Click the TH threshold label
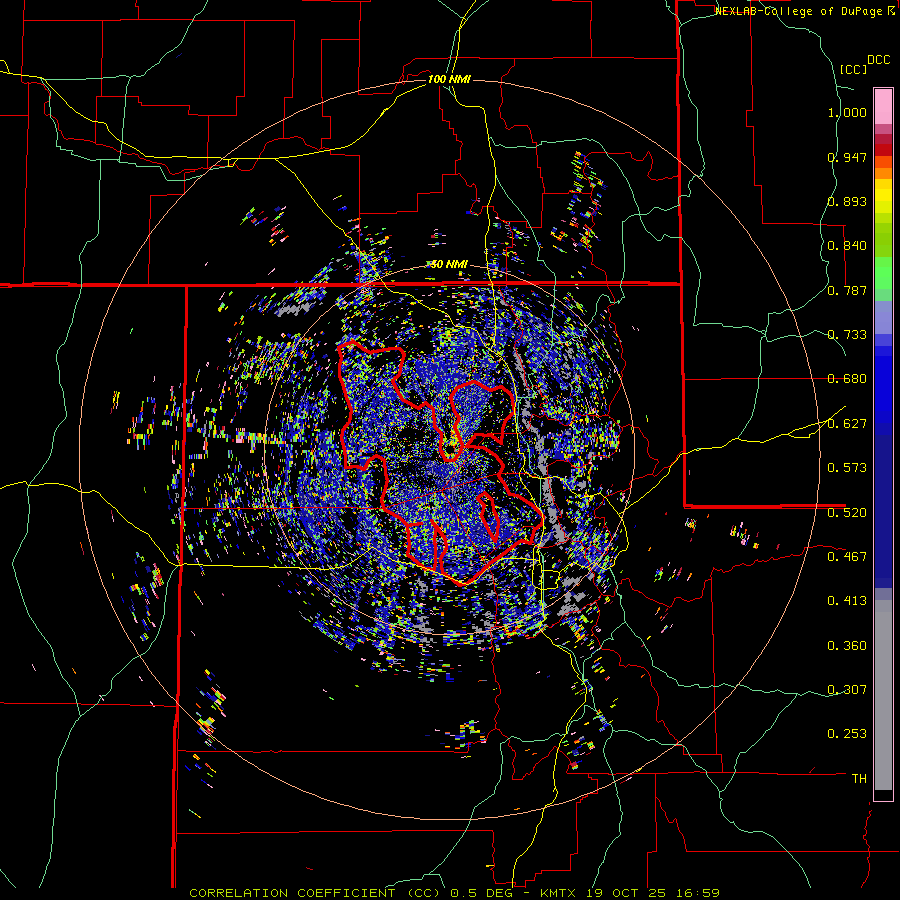The image size is (900, 900). [859, 779]
